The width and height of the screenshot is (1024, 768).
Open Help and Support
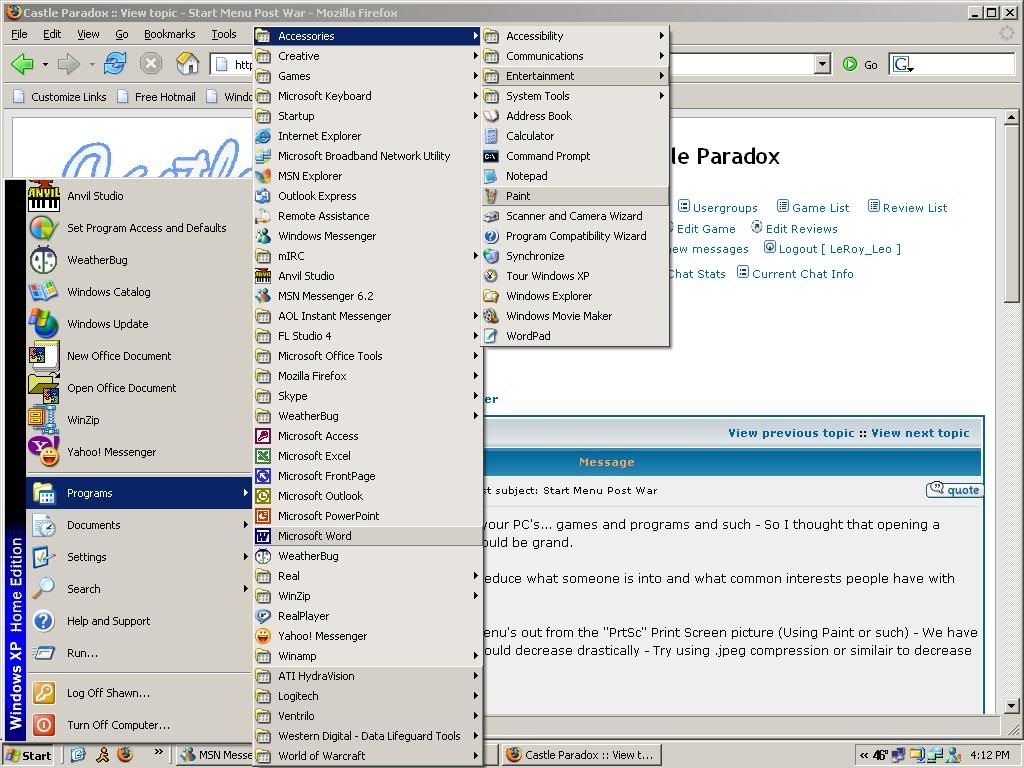coord(138,621)
